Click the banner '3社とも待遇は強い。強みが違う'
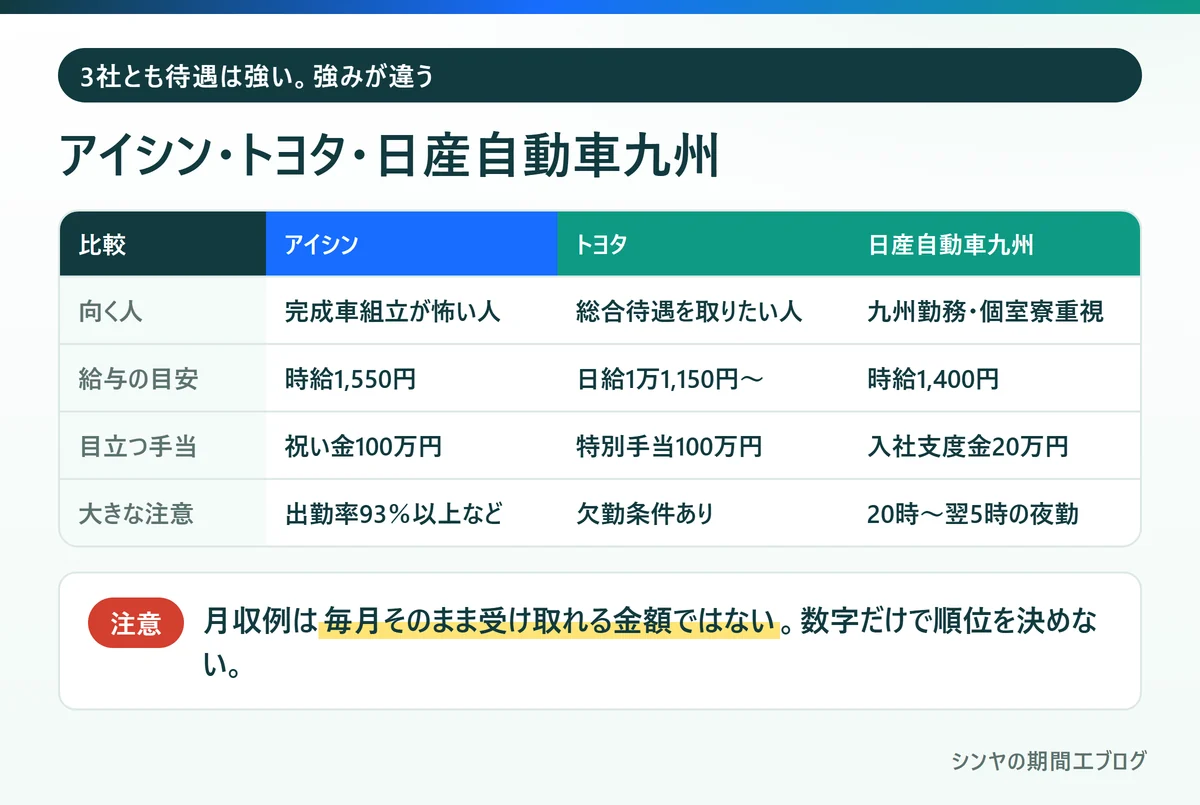 [600, 75]
